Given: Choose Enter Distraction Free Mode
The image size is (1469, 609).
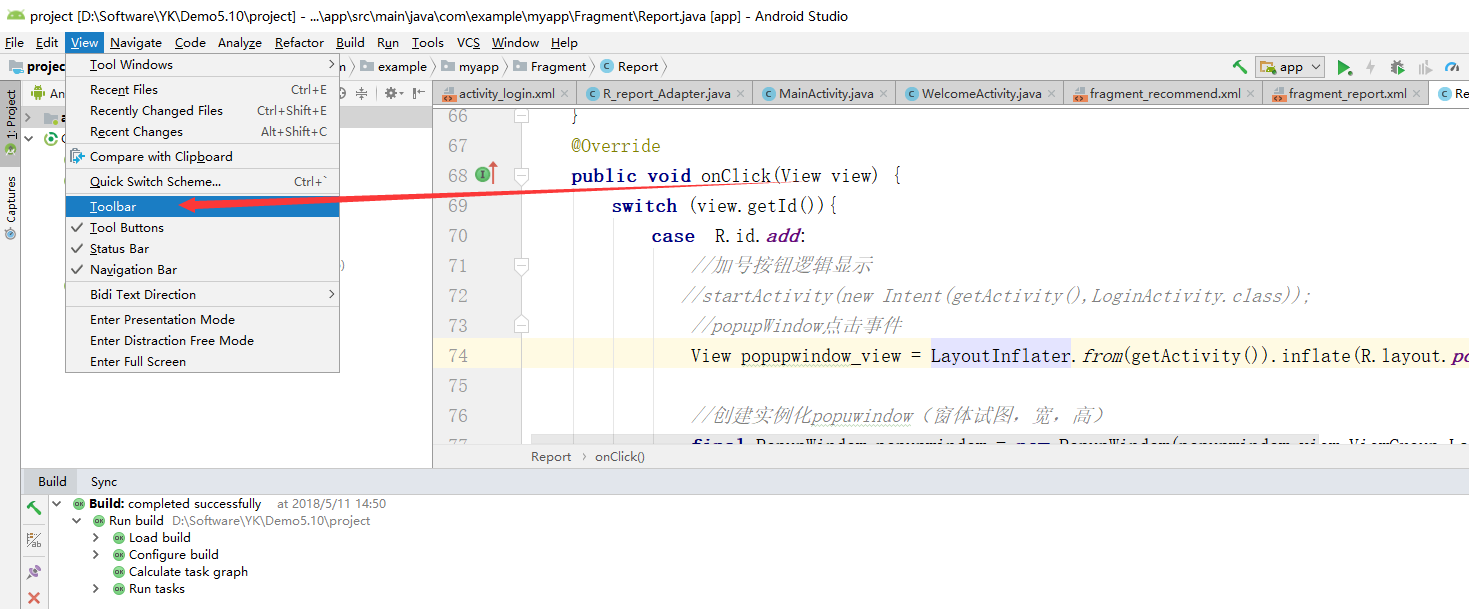Looking at the screenshot, I should click(202, 340).
